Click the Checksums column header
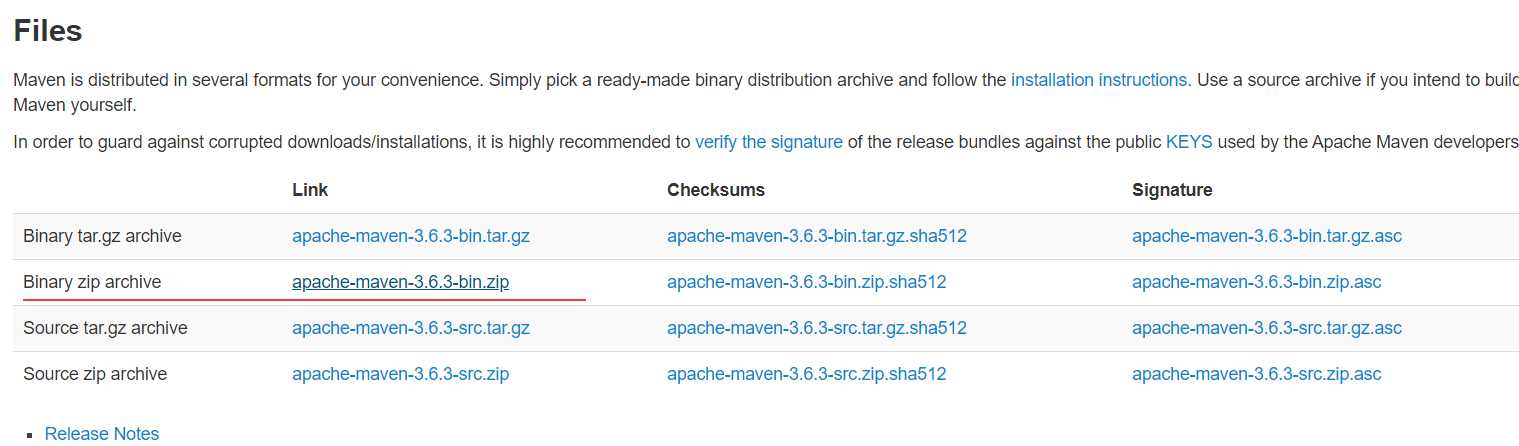 click(715, 190)
